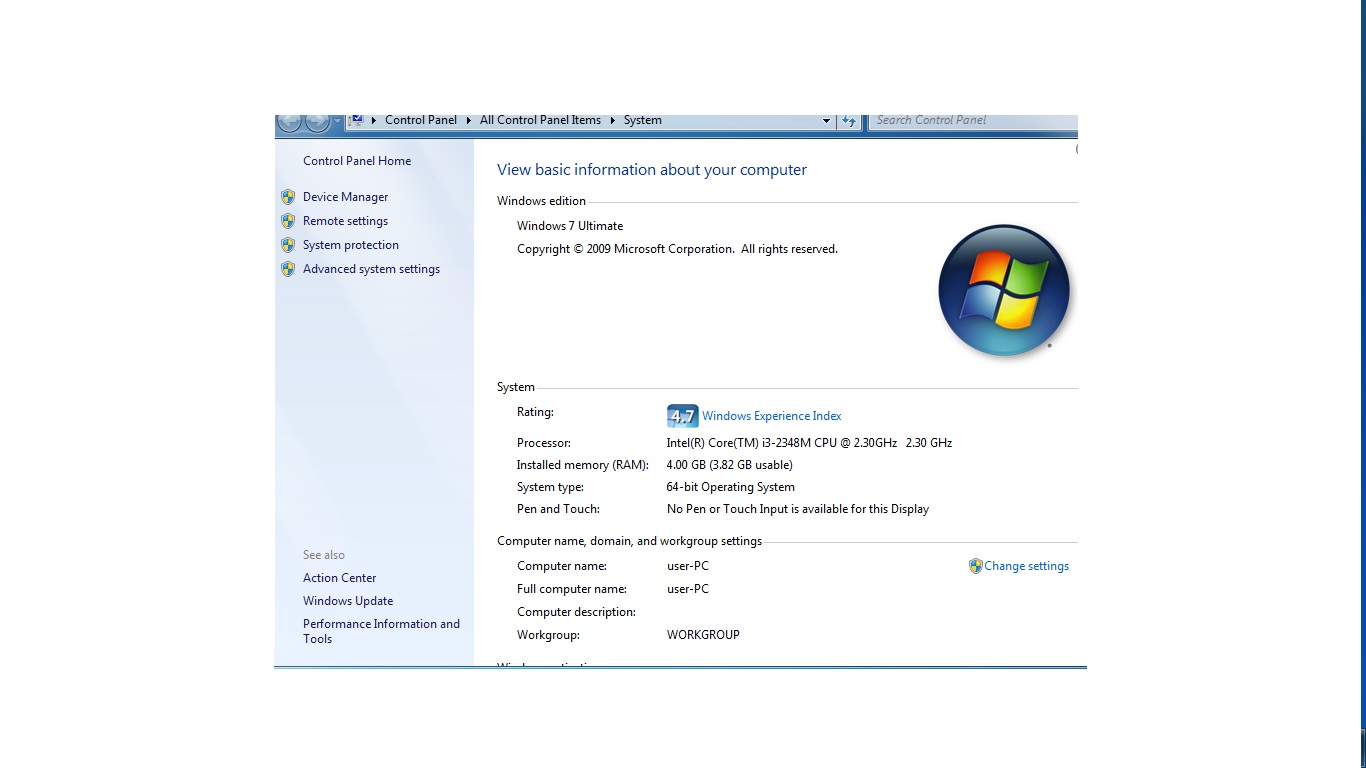Click the Copyright 2009 Microsoft Corporation text
The image size is (1366, 768).
click(677, 249)
